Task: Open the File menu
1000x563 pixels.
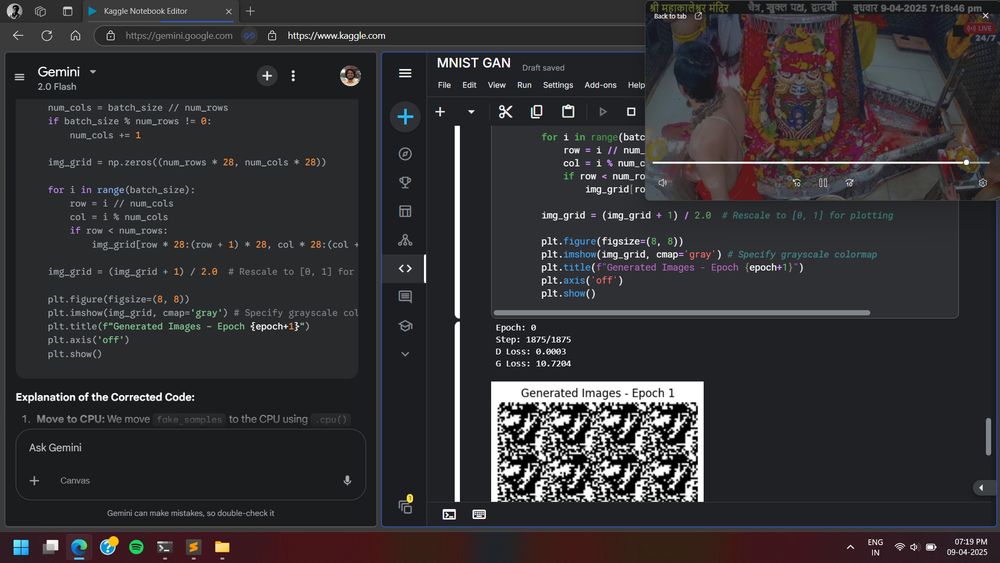Action: [444, 85]
